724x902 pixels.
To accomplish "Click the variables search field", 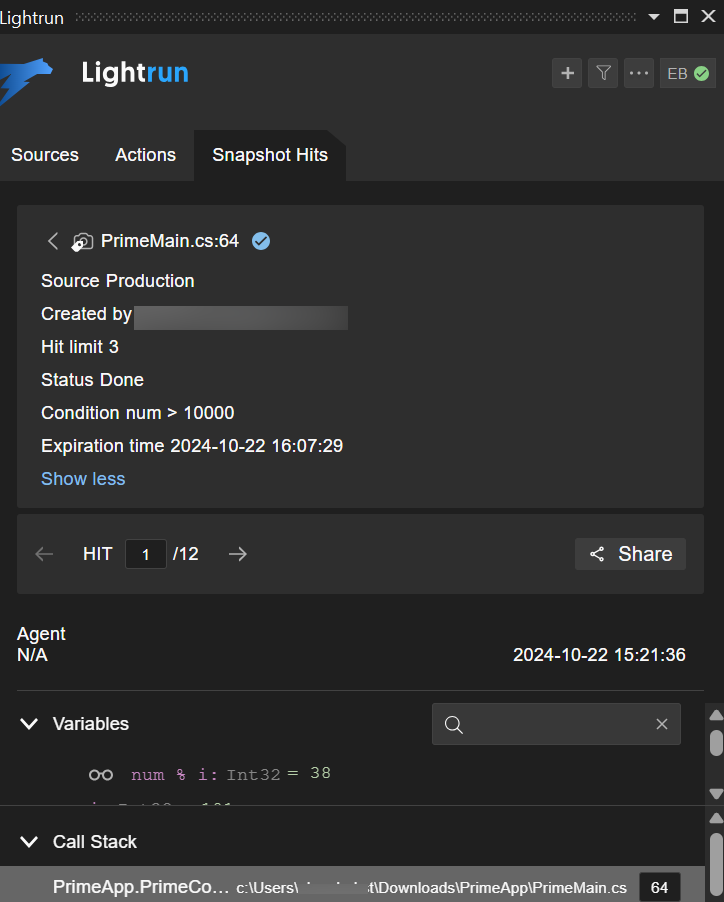I will tap(556, 724).
